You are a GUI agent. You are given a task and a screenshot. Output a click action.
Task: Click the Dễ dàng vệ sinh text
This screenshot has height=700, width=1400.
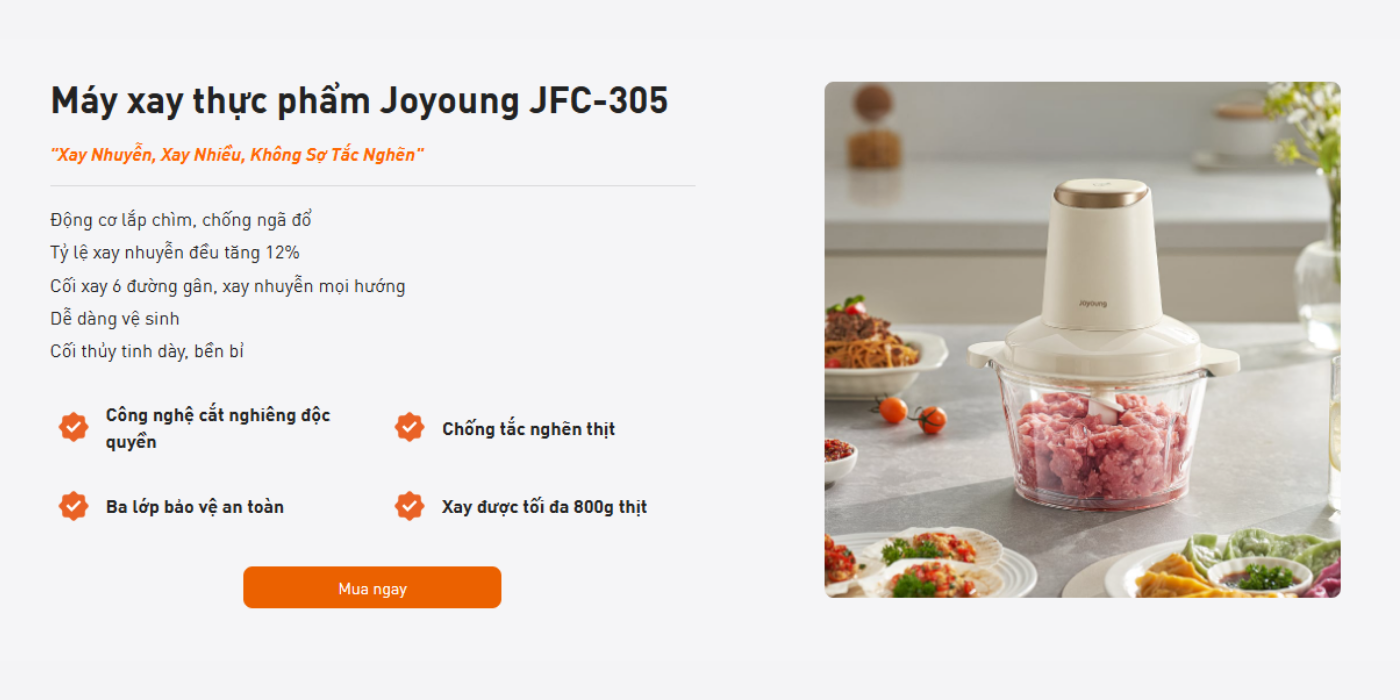(x=115, y=319)
